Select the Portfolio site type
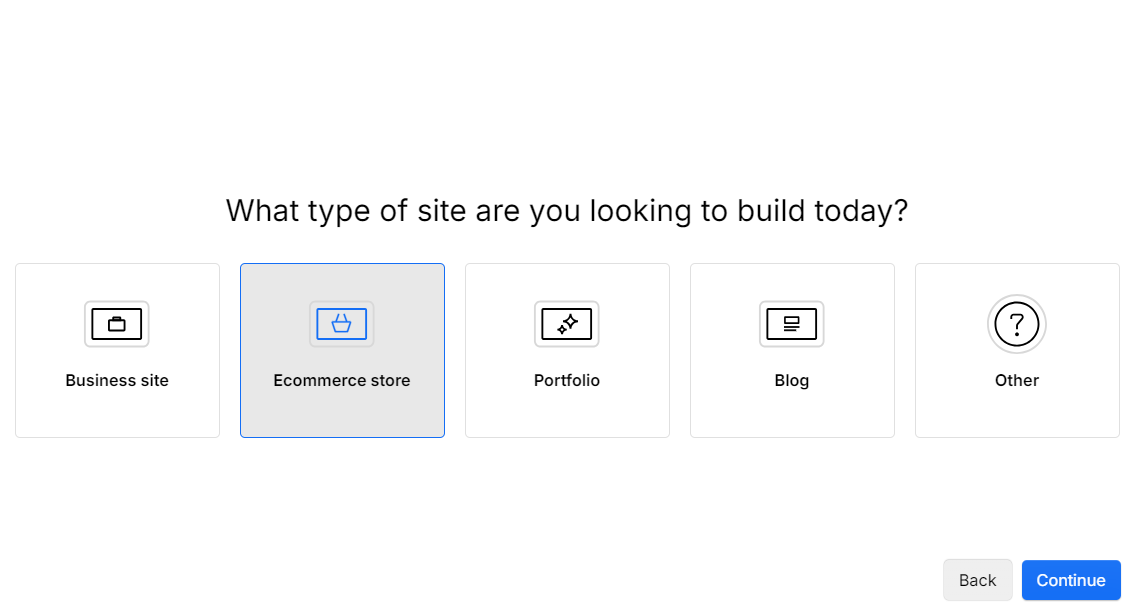The width and height of the screenshot is (1134, 611). (x=567, y=350)
